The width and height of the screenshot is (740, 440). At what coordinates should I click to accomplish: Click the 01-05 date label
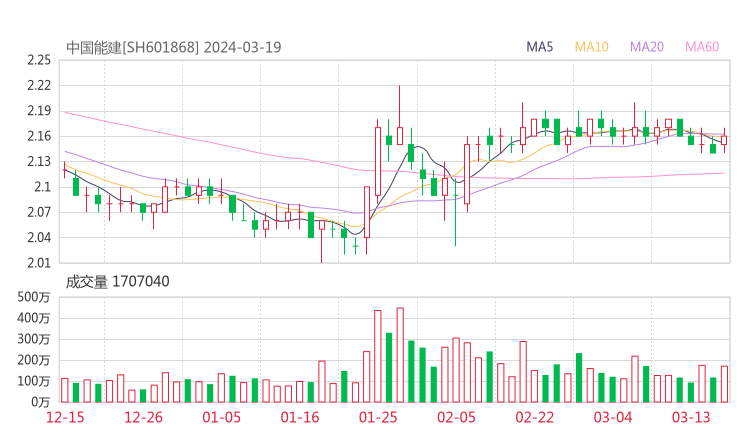(x=221, y=417)
